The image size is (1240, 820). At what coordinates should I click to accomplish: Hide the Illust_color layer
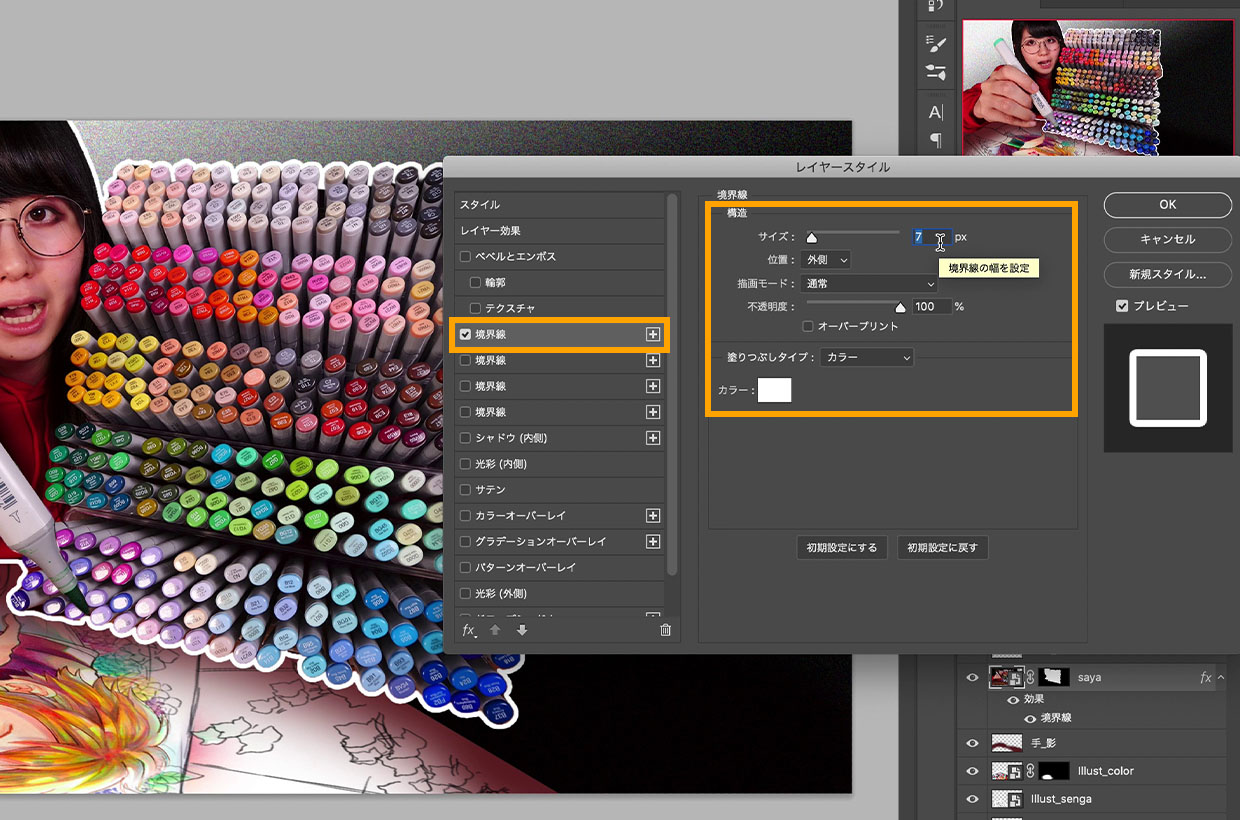coord(971,771)
